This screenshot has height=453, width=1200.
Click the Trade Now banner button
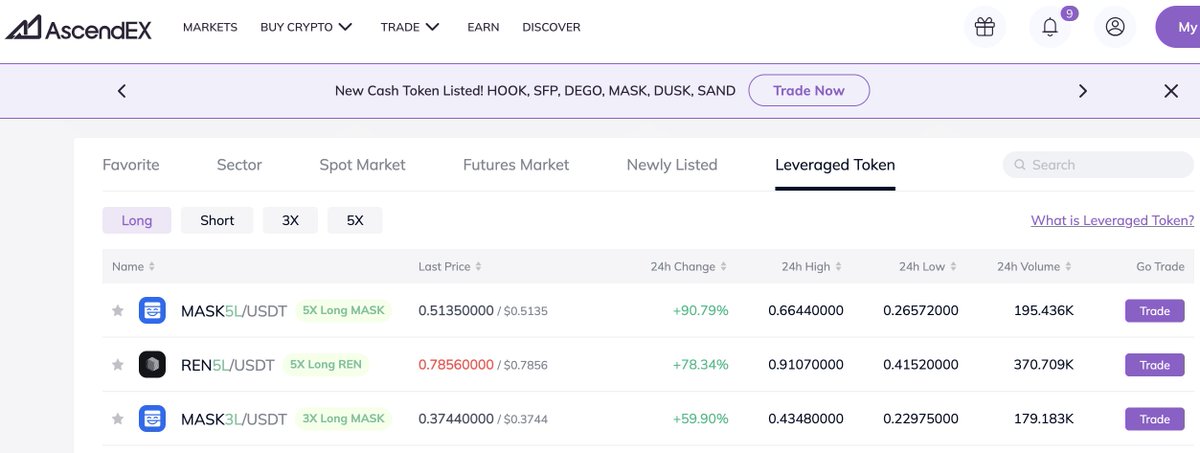[809, 90]
